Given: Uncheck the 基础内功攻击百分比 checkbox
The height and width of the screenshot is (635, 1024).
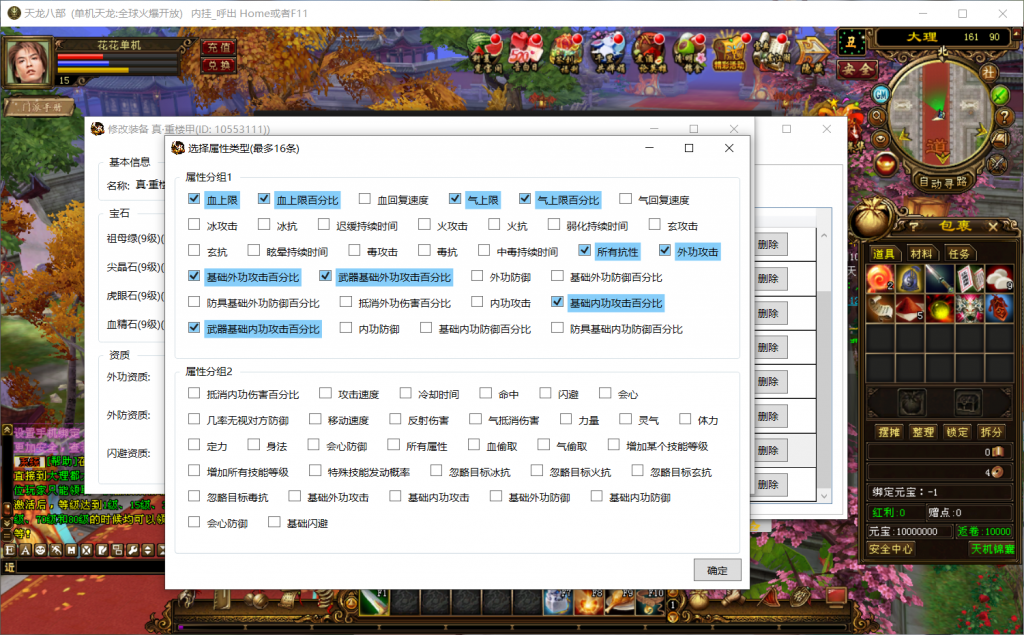Looking at the screenshot, I should pyautogui.click(x=557, y=302).
